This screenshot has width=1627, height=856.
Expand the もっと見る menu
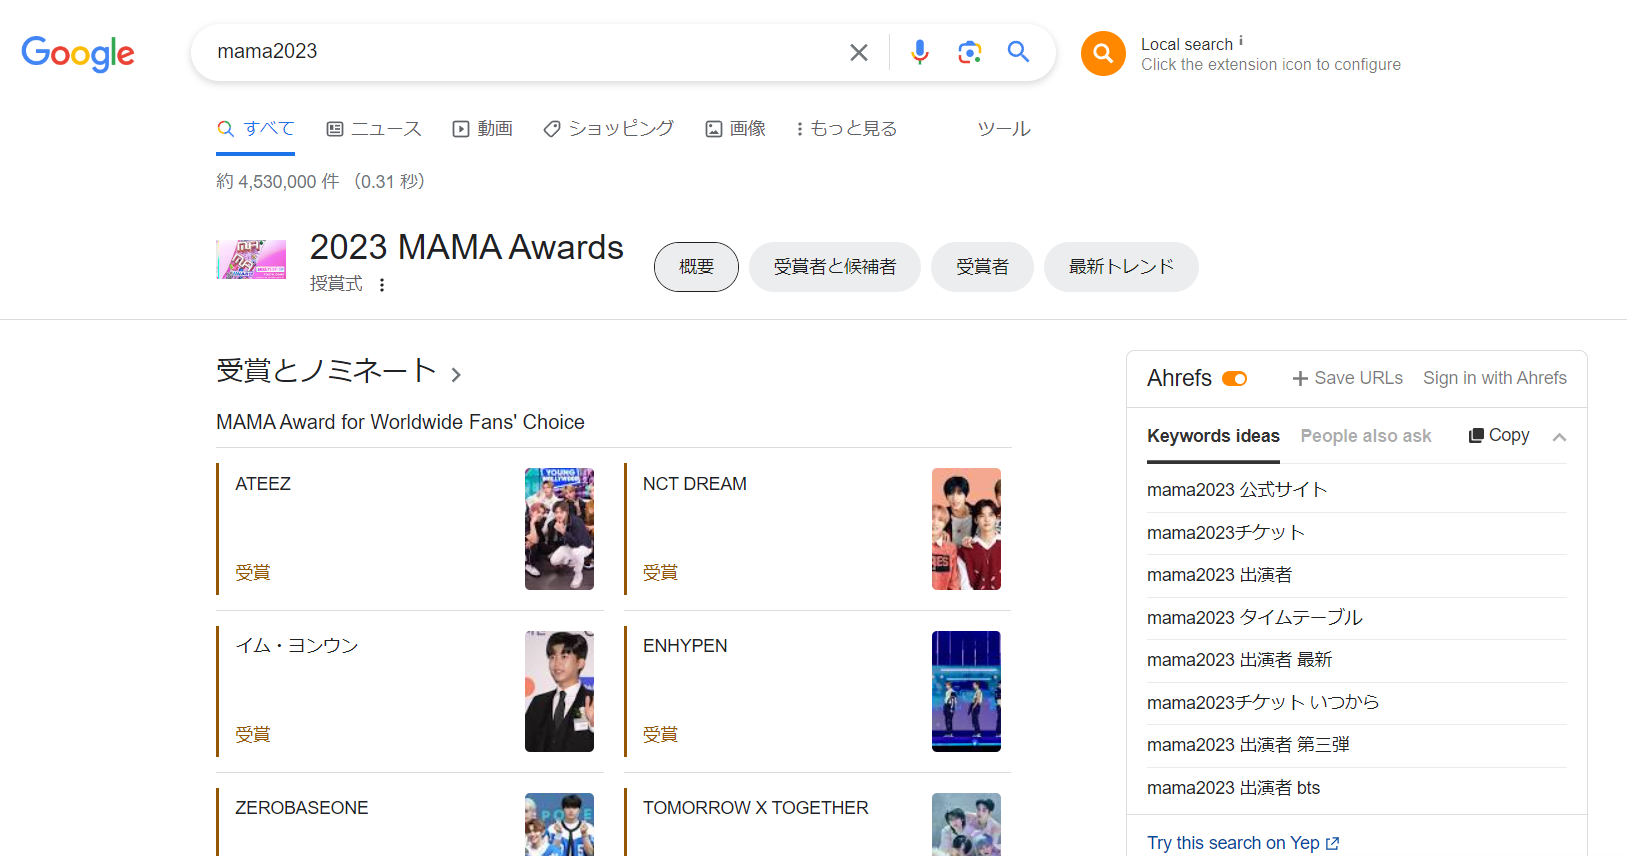847,129
